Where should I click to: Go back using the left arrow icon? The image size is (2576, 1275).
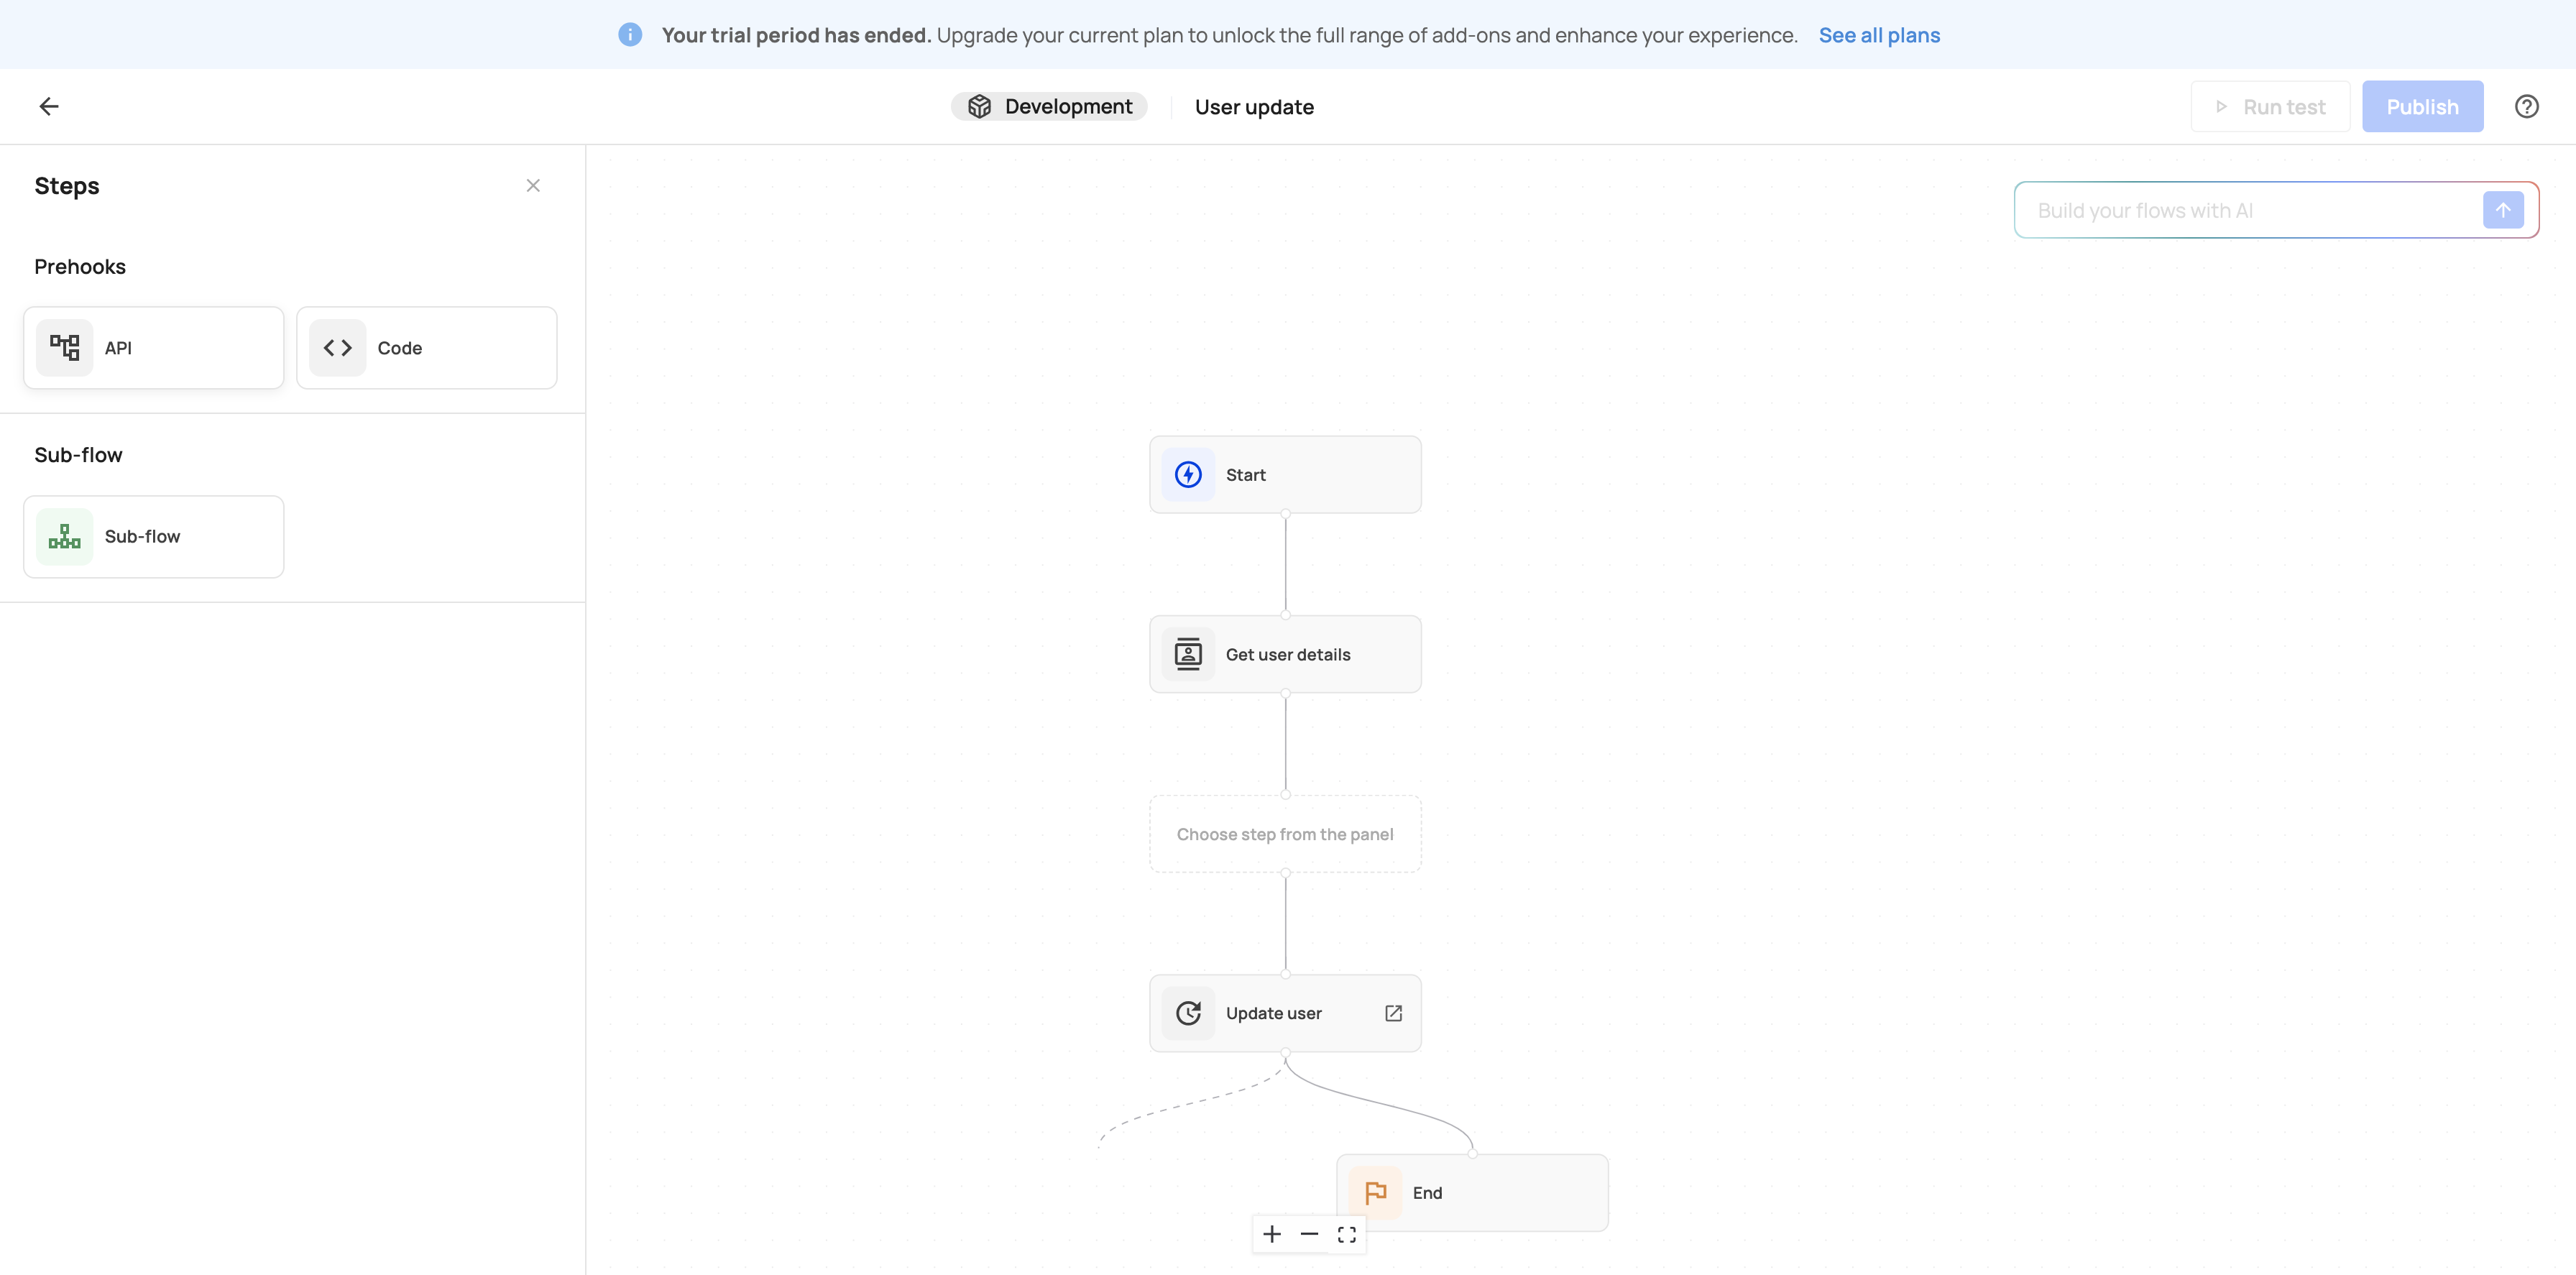click(x=49, y=106)
